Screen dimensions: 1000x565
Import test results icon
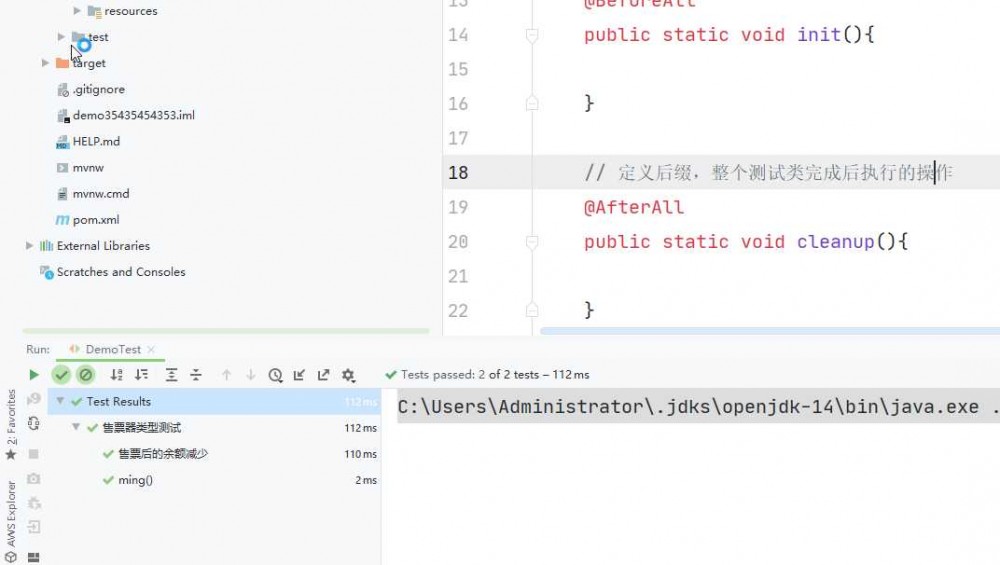pos(299,375)
